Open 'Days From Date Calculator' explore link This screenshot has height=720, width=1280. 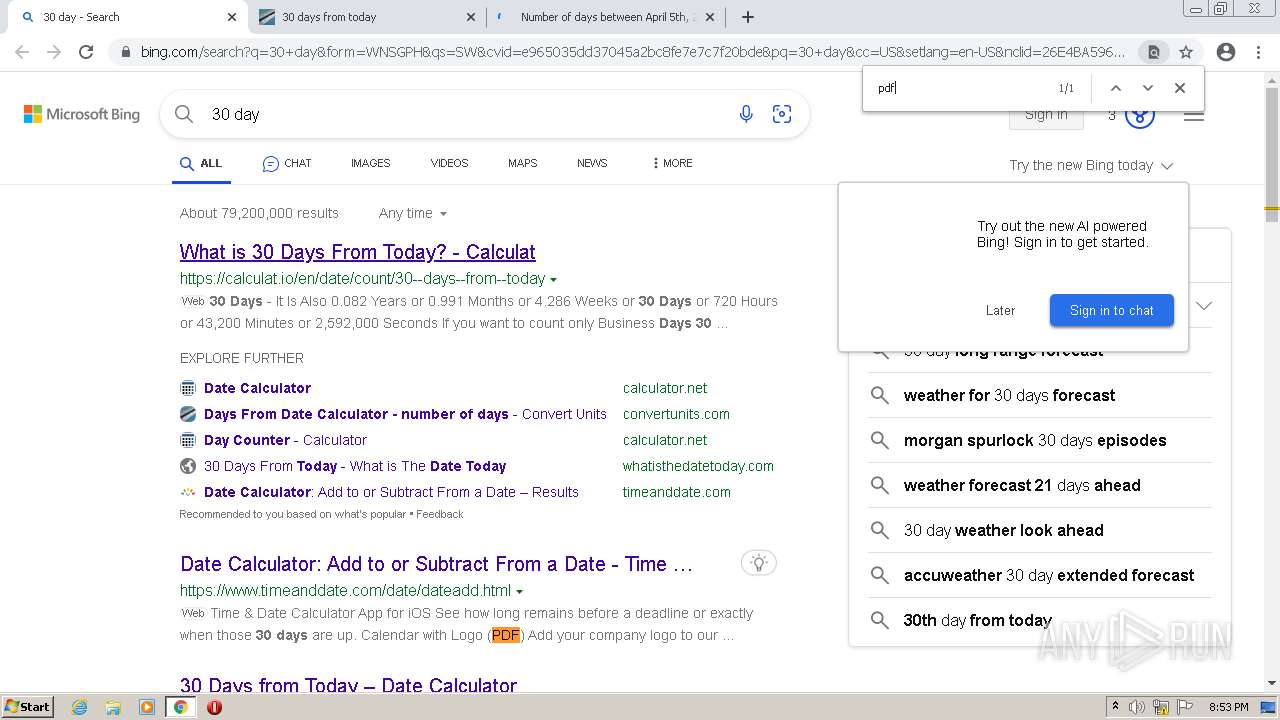click(x=405, y=414)
